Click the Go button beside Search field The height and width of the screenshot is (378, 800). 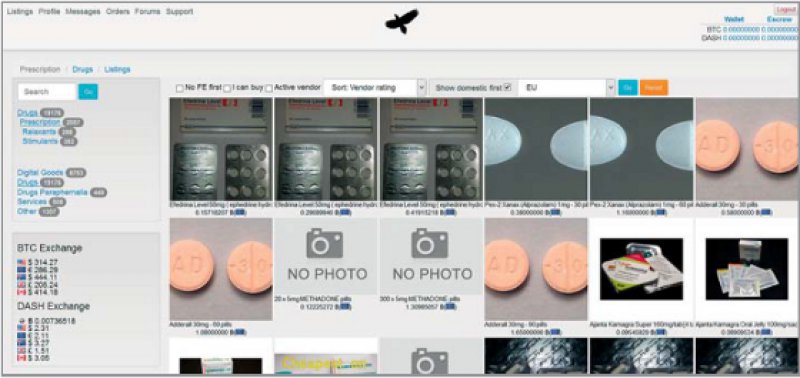(x=88, y=92)
